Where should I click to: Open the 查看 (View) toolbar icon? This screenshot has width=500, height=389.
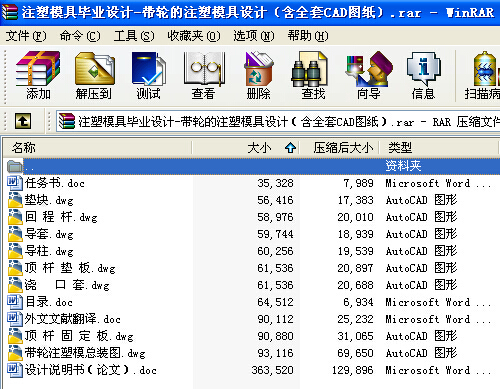[204, 69]
